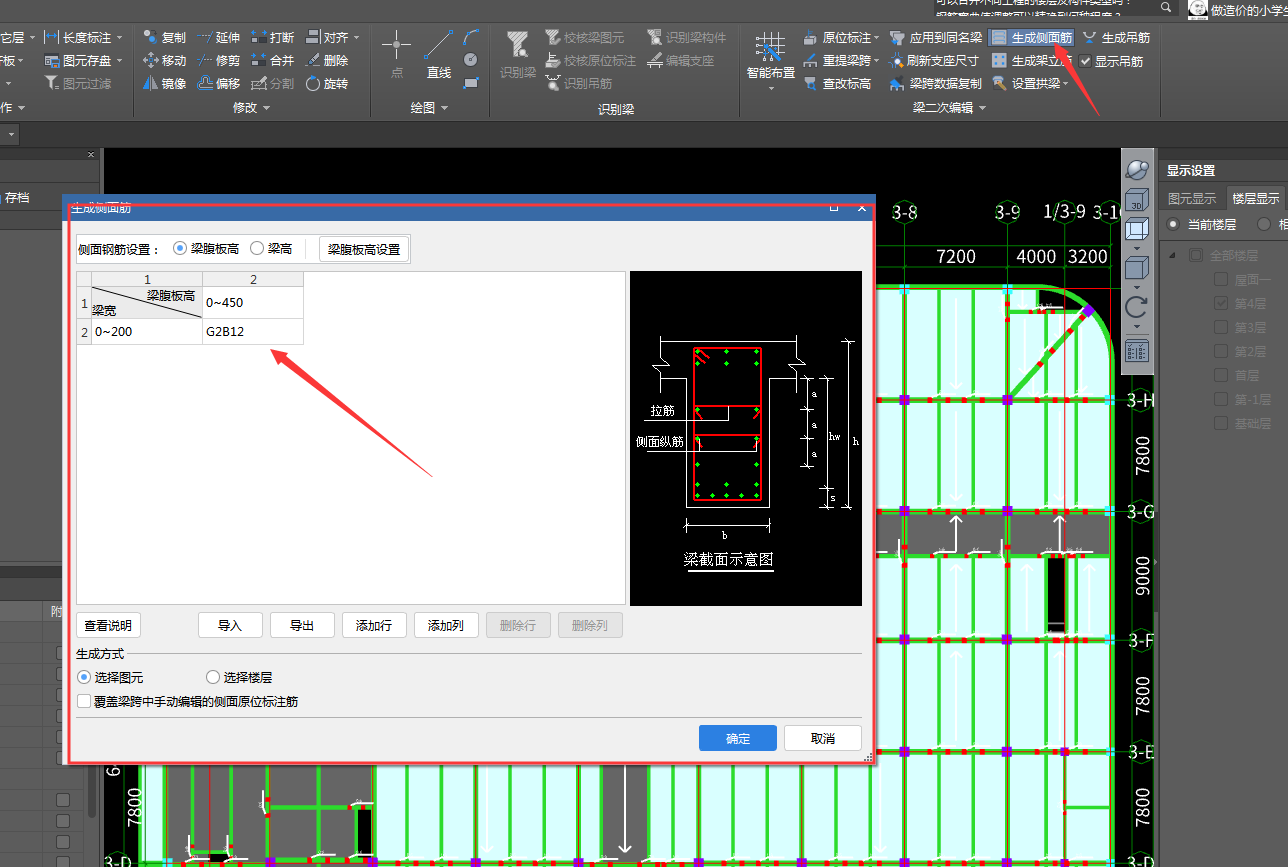1288x867 pixels.
Task: Choose the 直线 (line) drawing tool
Action: point(439,55)
